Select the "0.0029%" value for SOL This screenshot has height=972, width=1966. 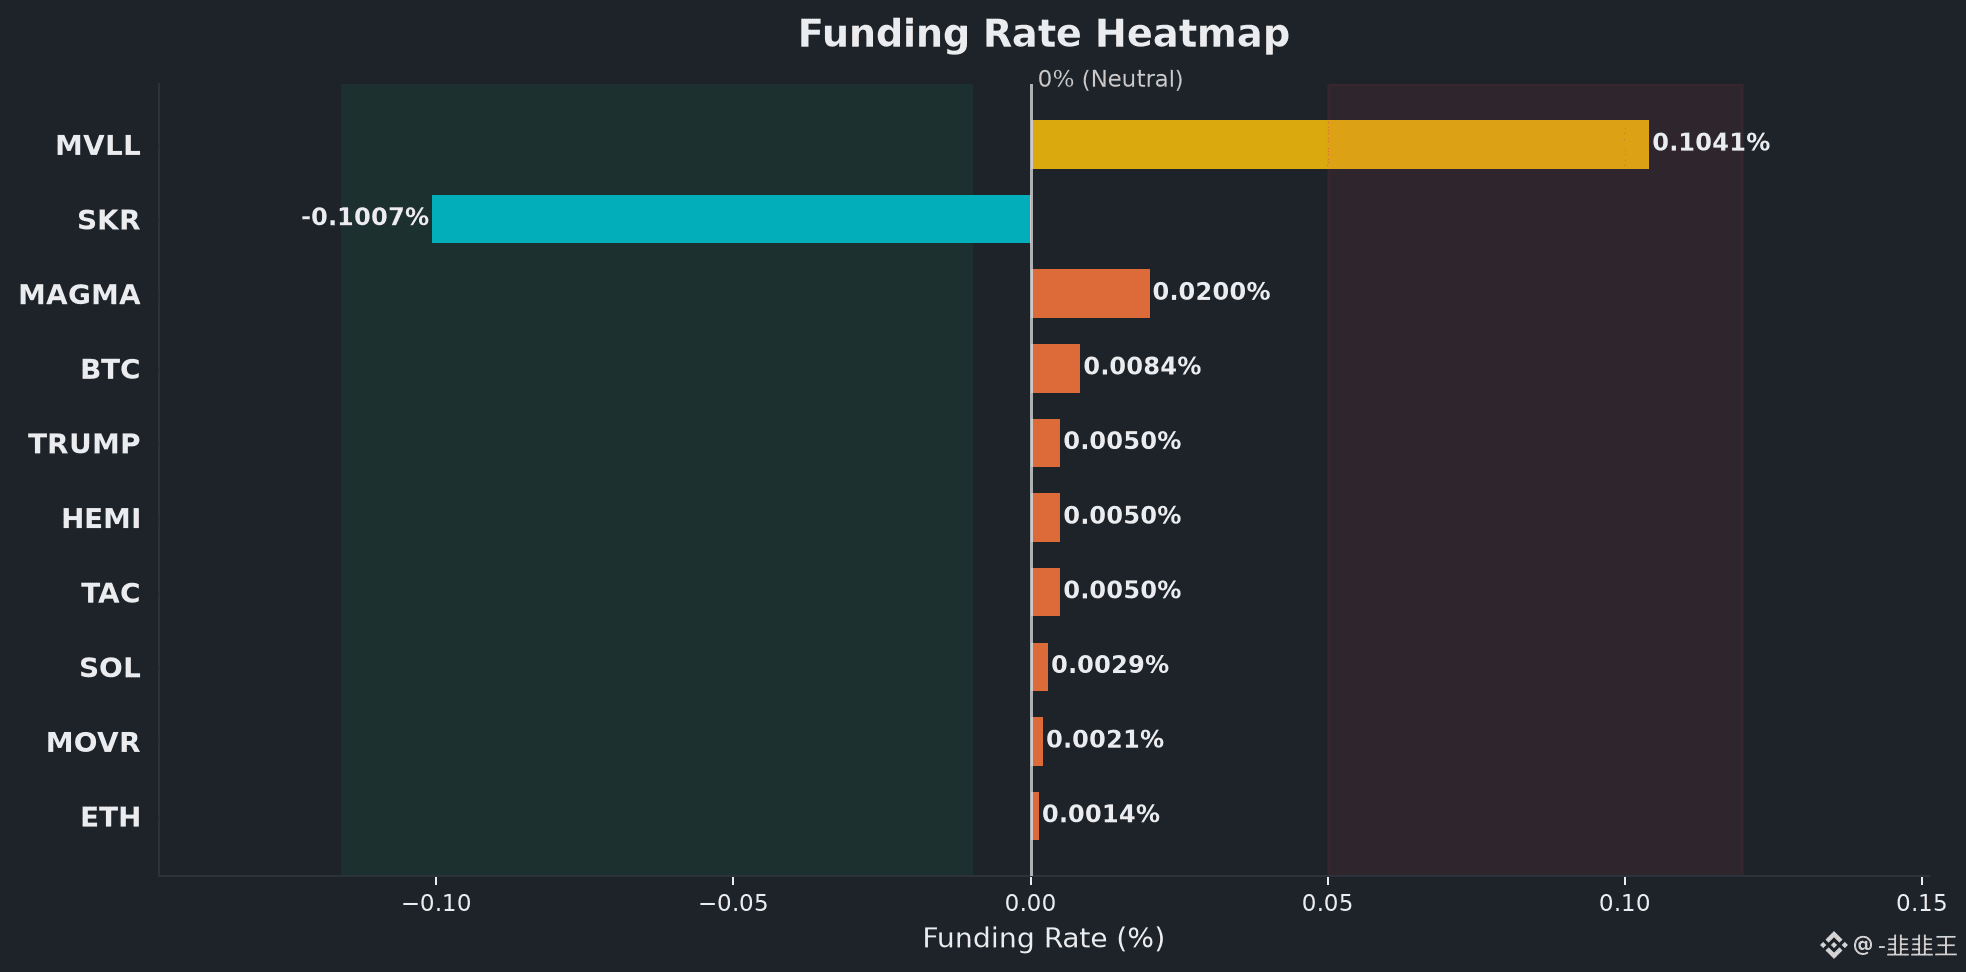(x=1110, y=665)
